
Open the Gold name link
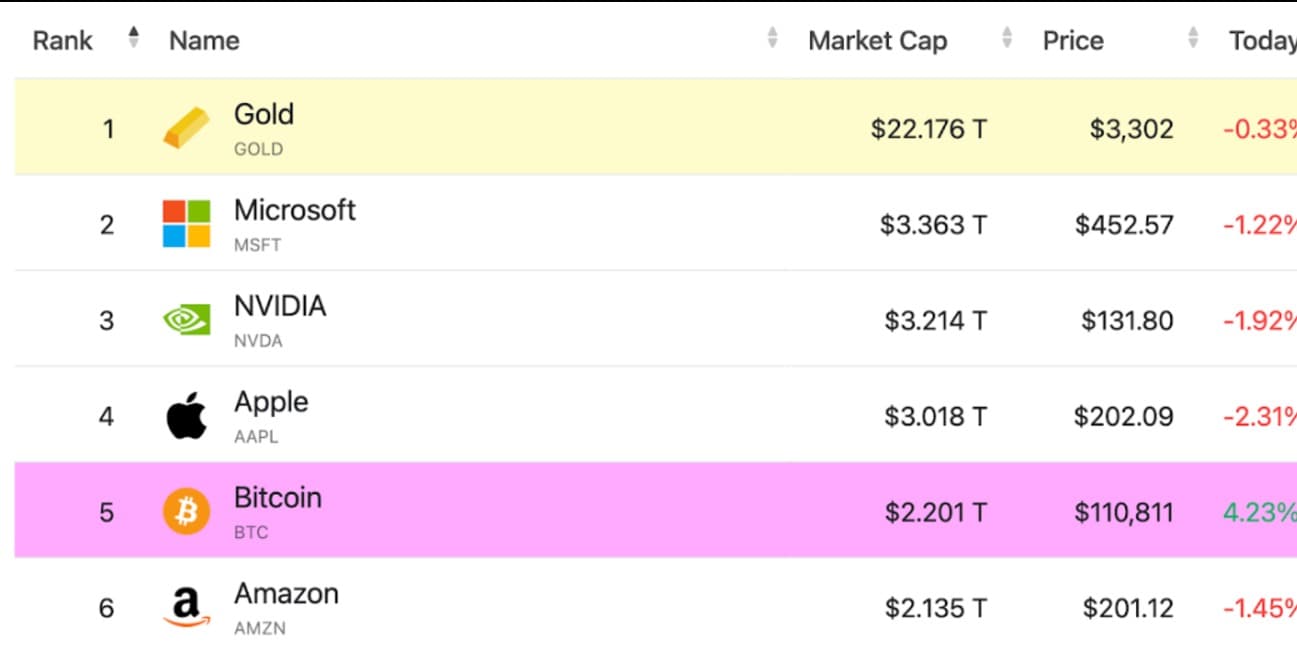(x=264, y=114)
